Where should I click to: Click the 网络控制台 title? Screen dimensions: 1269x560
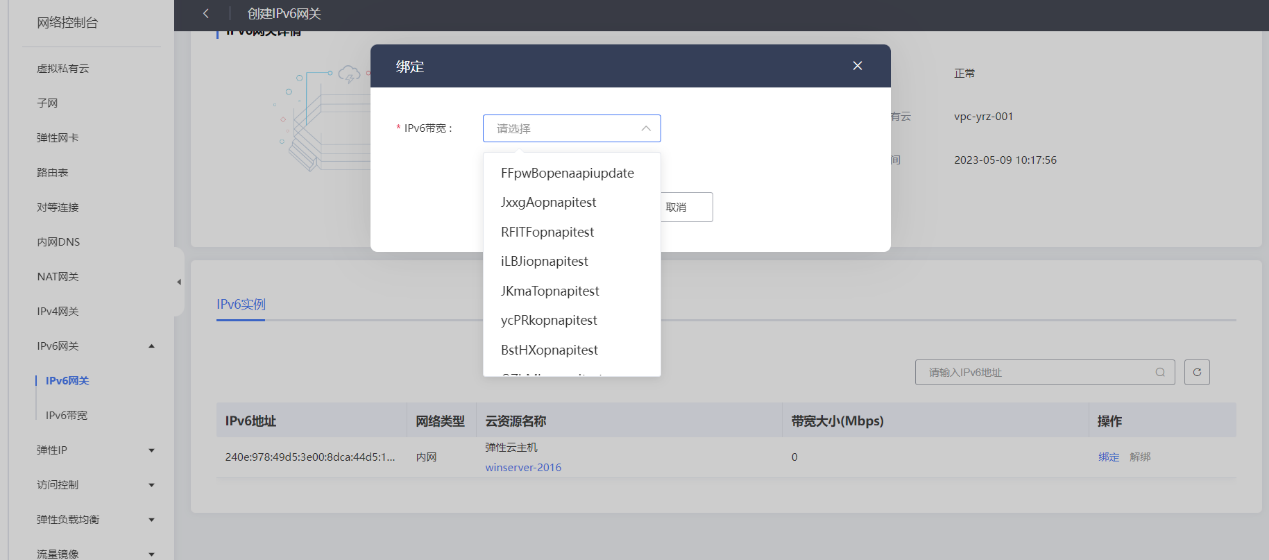[68, 22]
